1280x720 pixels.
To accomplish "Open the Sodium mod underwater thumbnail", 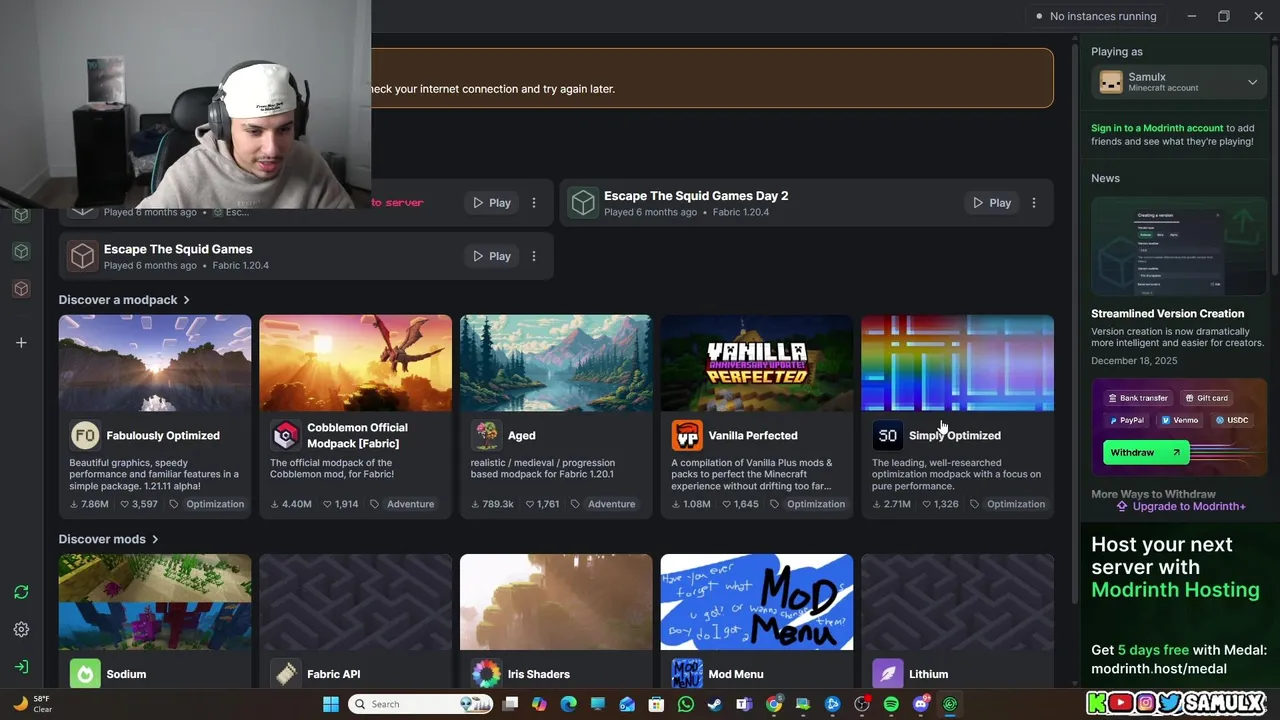I will 155,602.
